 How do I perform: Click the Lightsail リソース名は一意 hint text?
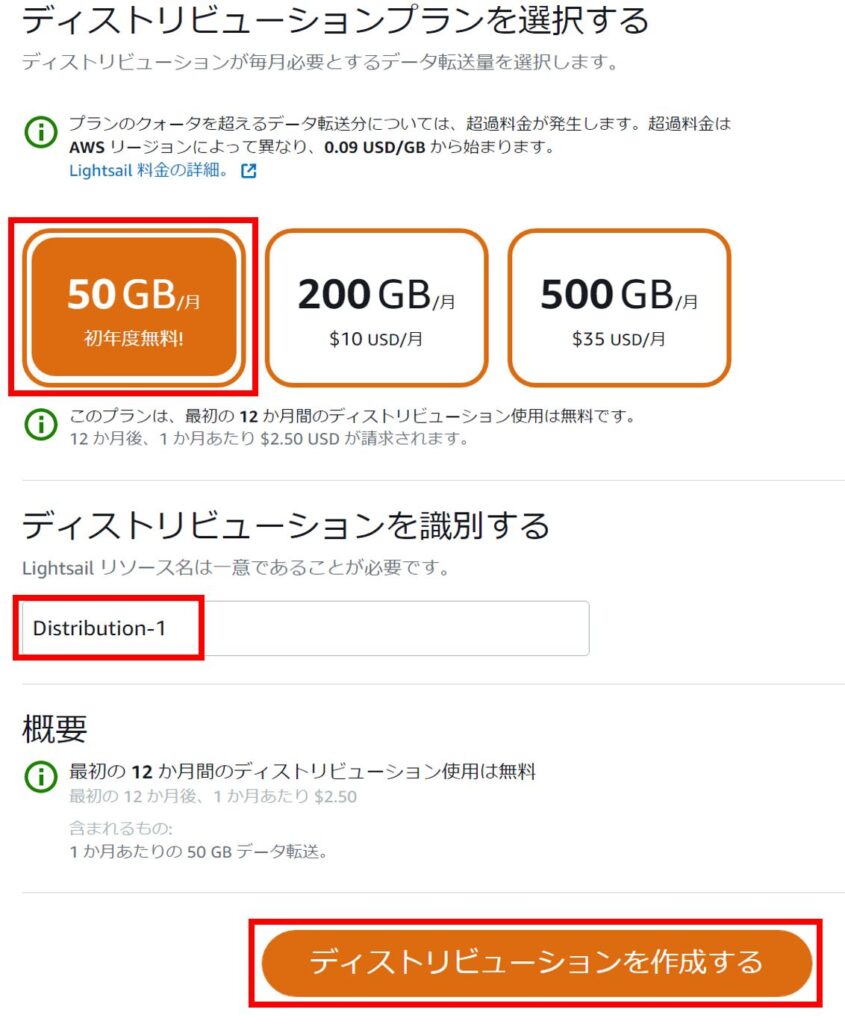click(x=235, y=568)
